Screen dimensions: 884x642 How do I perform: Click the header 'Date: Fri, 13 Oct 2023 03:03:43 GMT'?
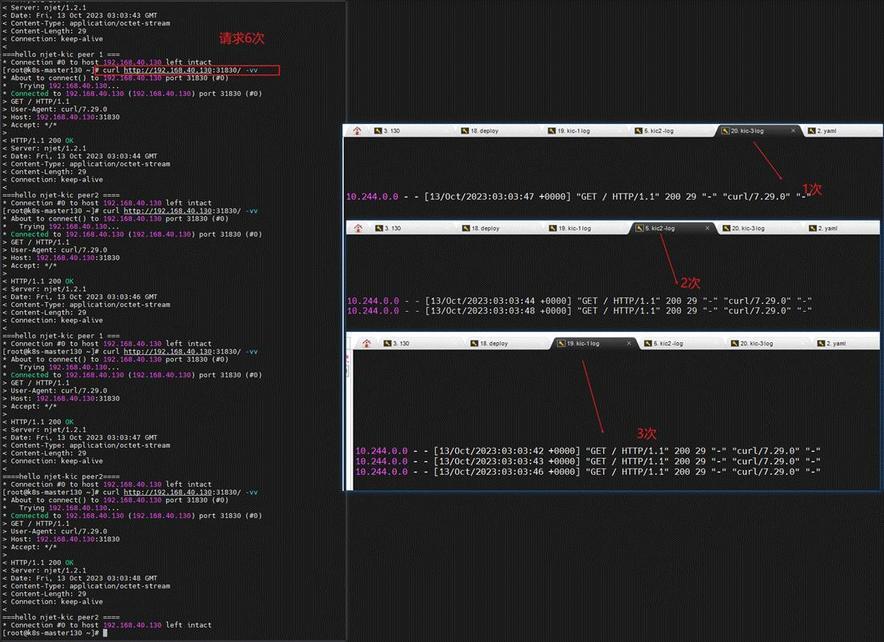[79, 16]
